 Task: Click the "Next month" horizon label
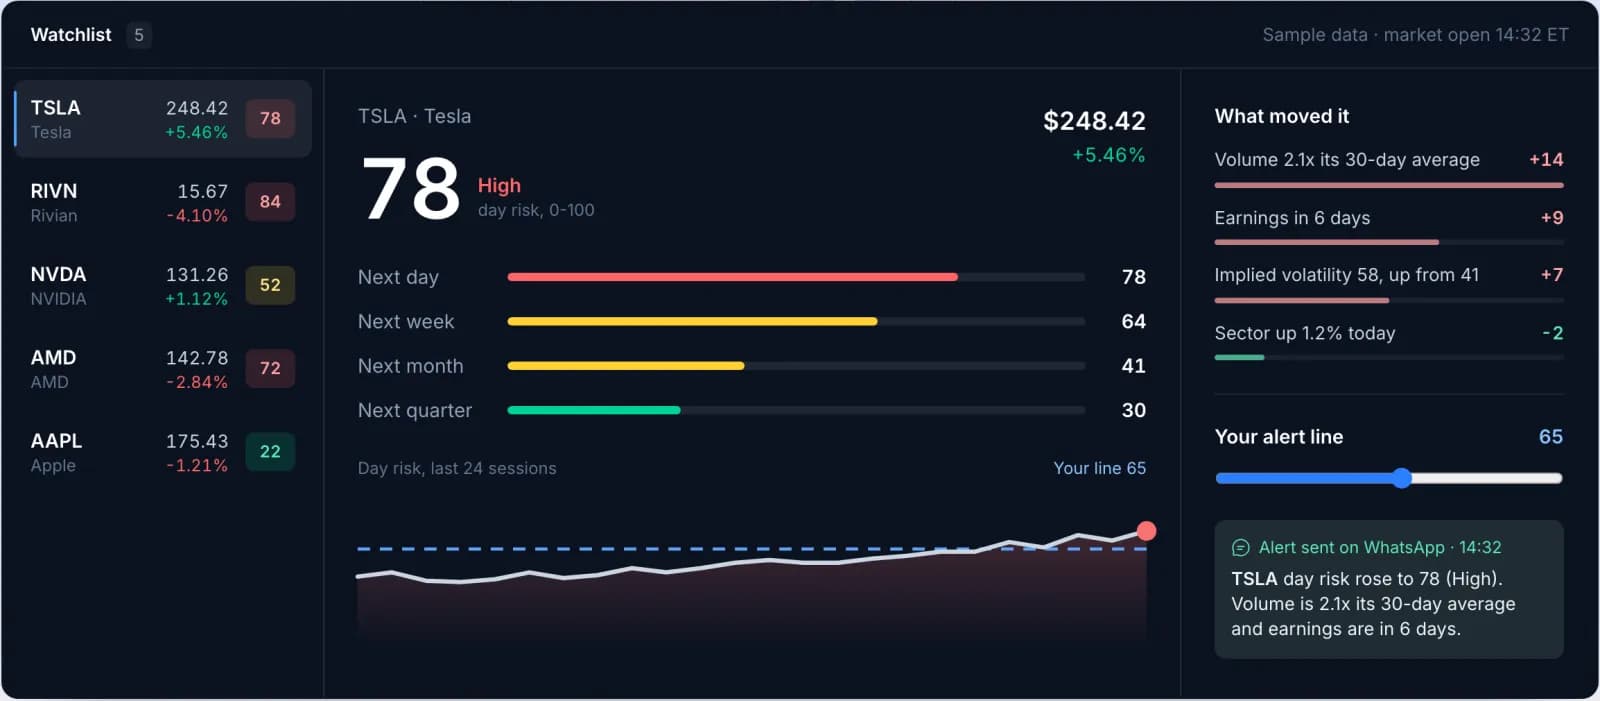410,366
